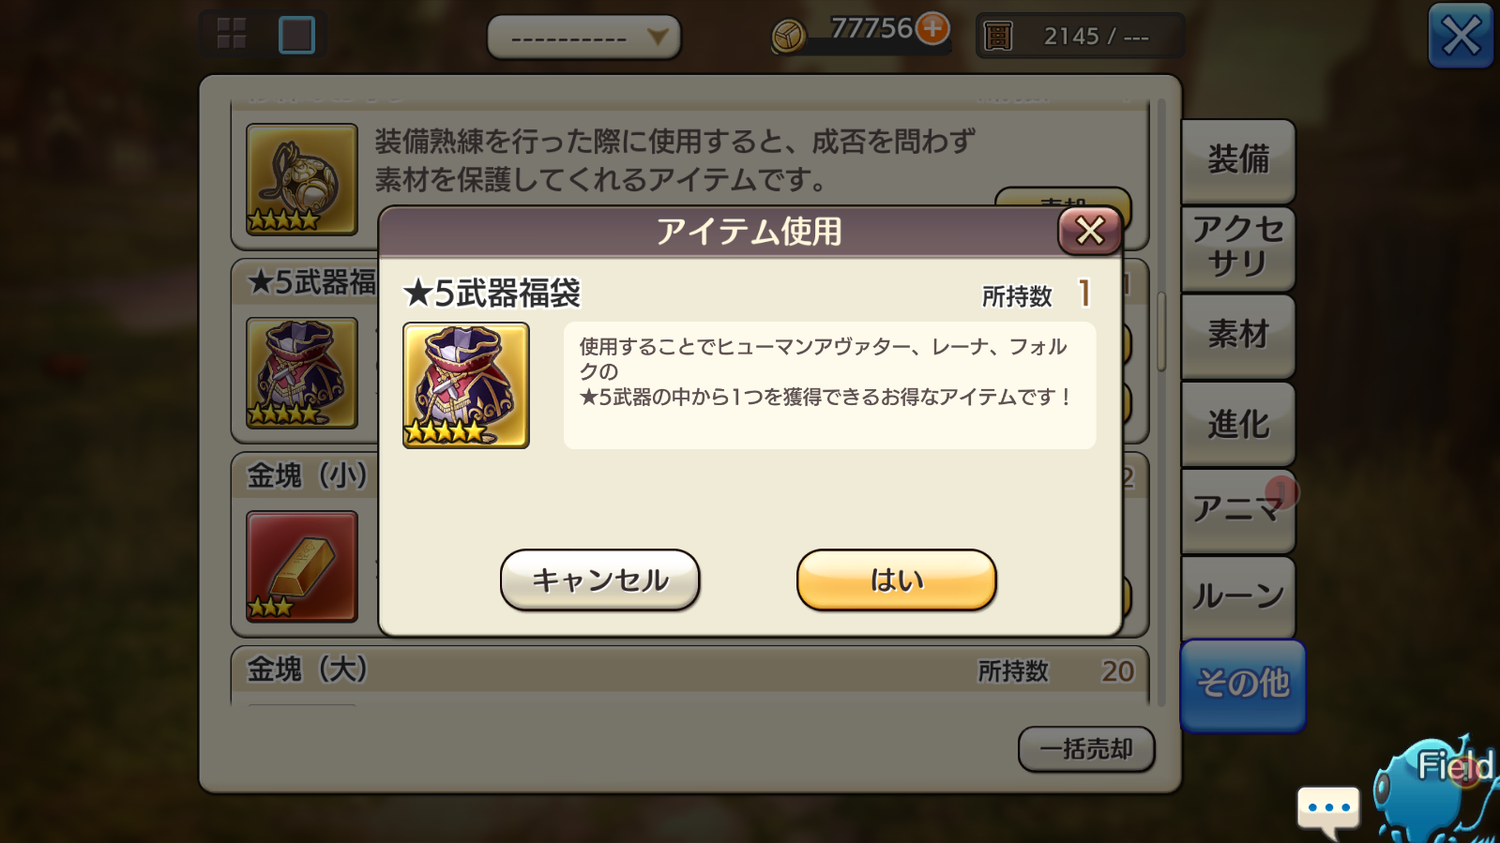The width and height of the screenshot is (1500, 843).
Task: Open the アクセサリ tab
Action: tap(1238, 247)
